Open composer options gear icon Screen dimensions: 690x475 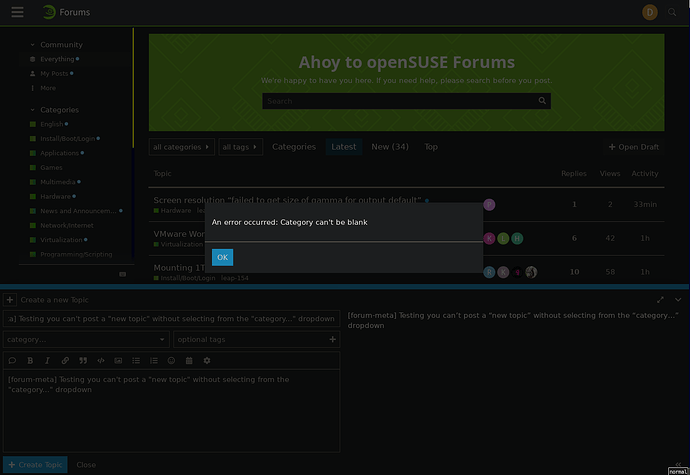click(207, 361)
